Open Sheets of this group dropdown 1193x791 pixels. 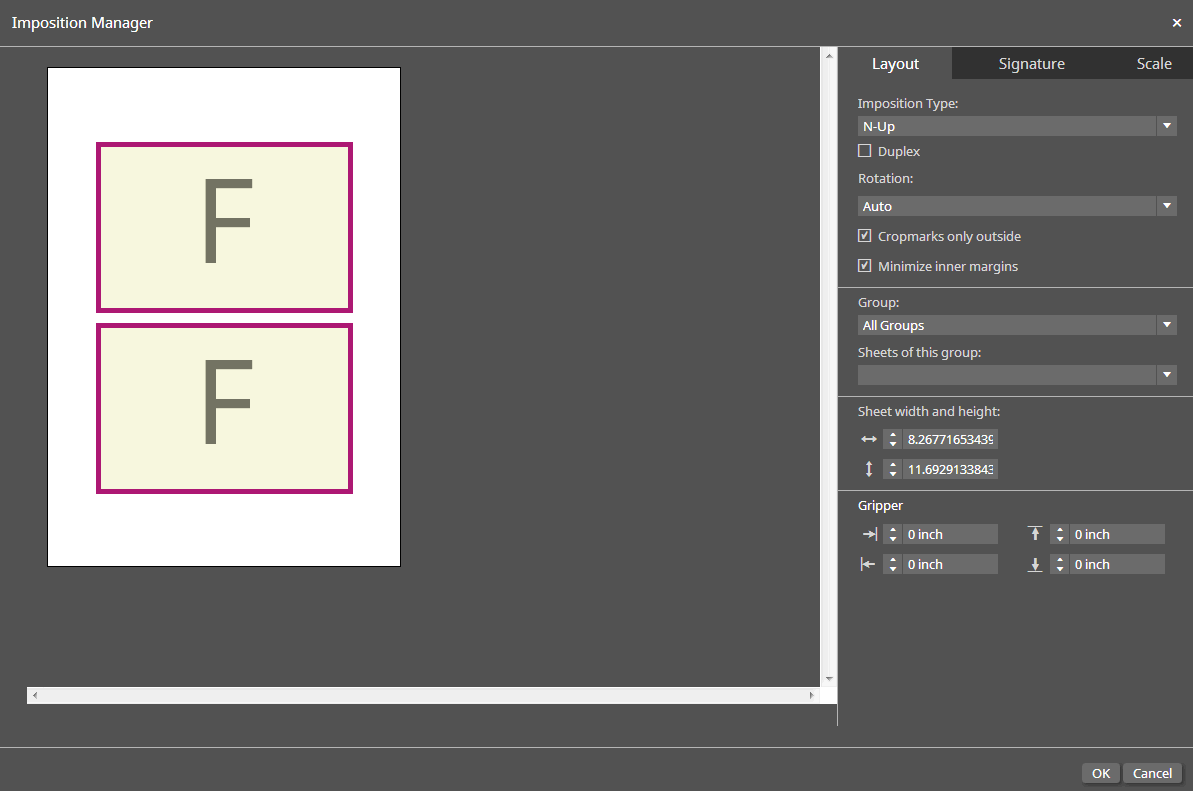1017,375
